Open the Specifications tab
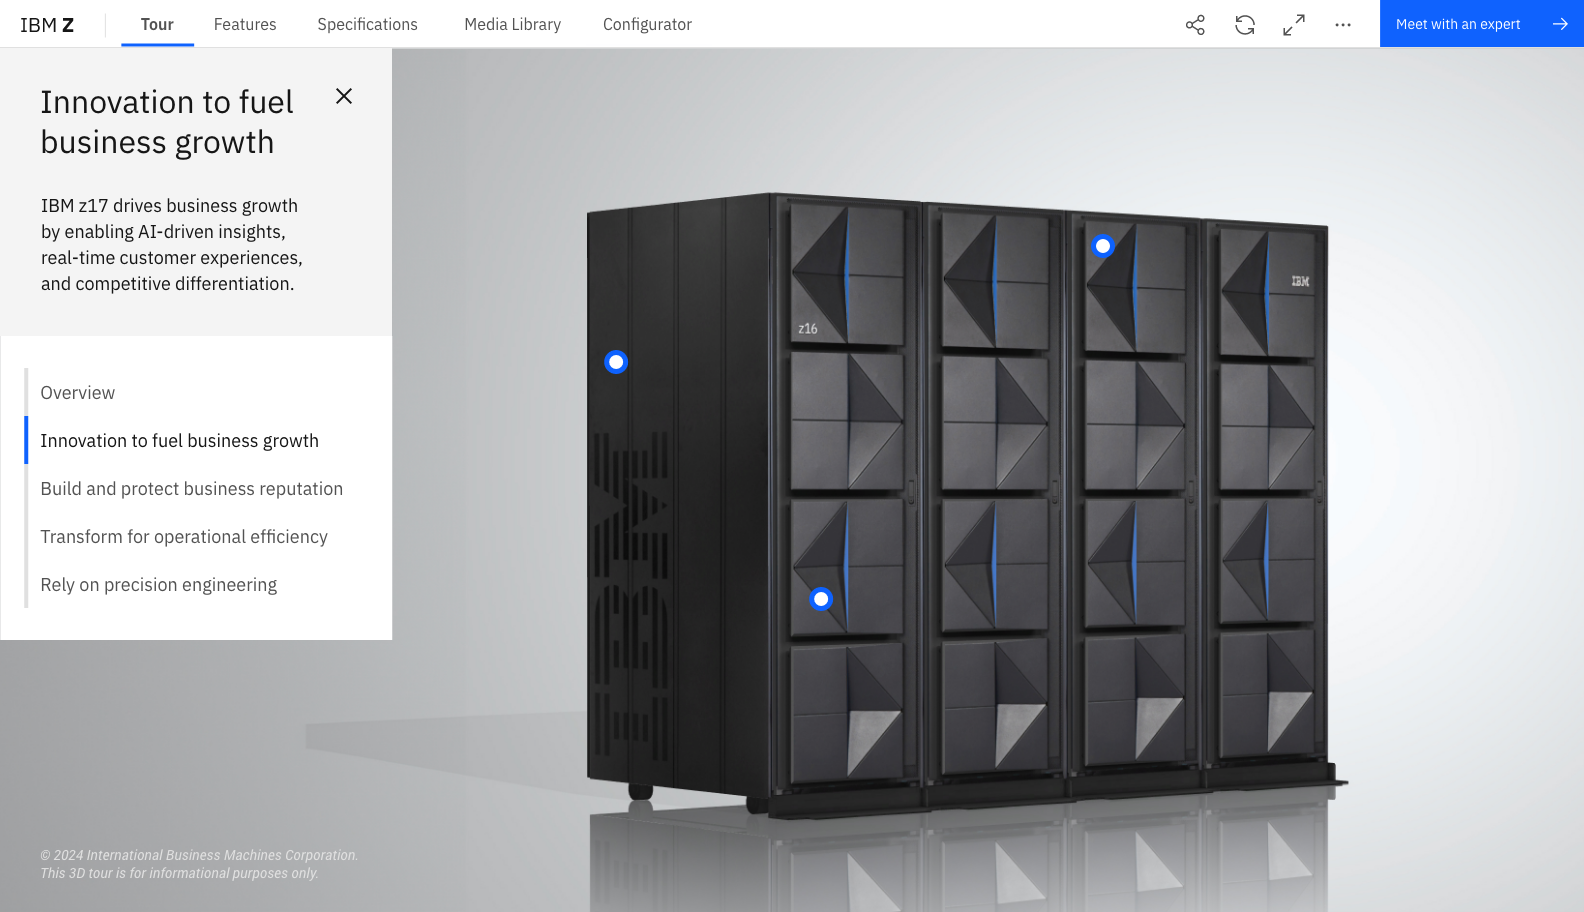 click(367, 24)
